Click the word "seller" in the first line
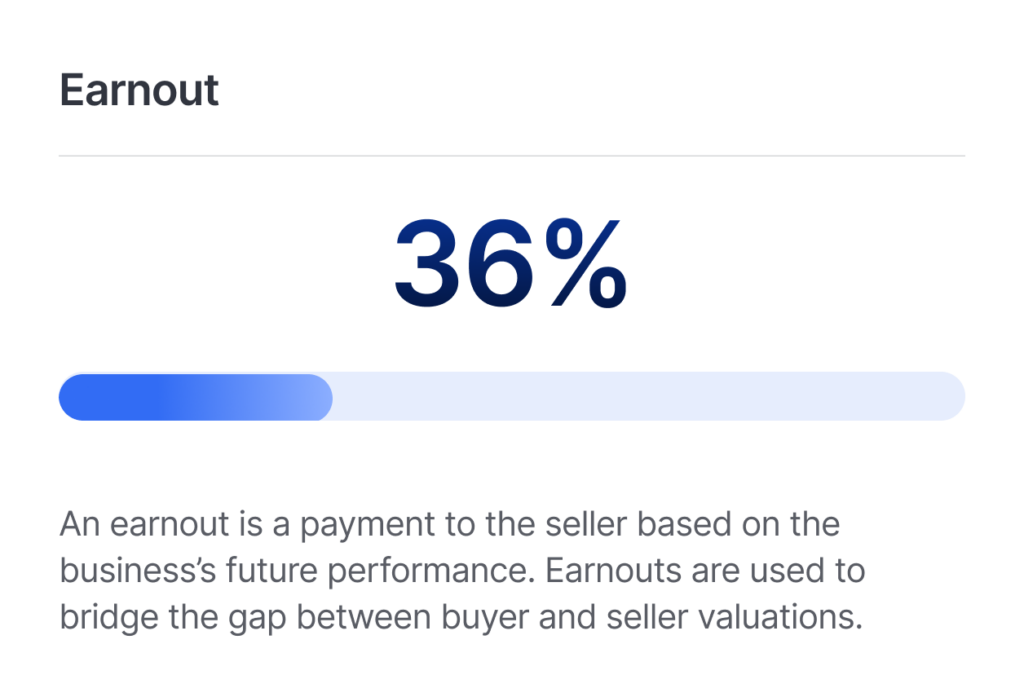 click(586, 524)
